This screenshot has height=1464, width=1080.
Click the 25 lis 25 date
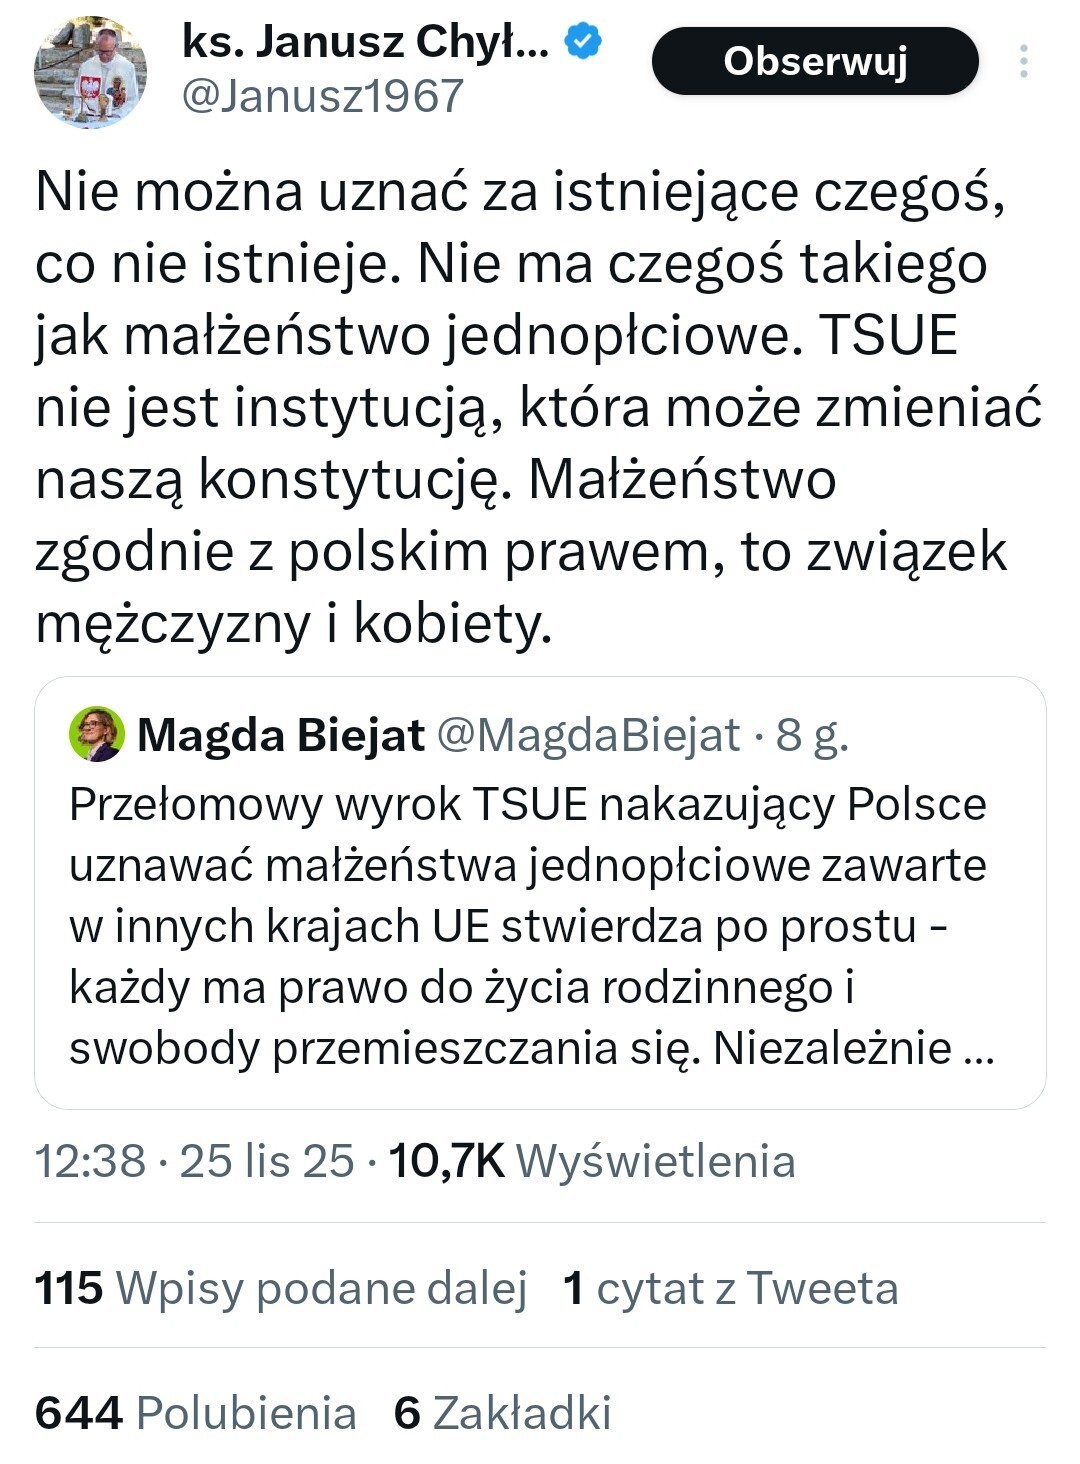coord(267,1161)
